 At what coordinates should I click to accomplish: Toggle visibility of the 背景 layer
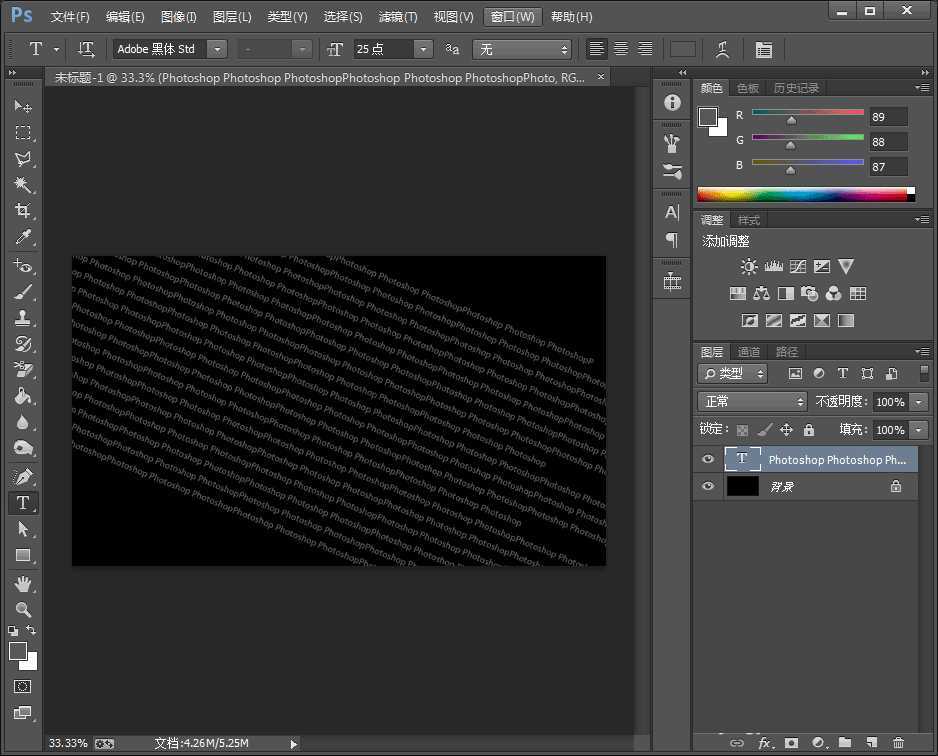coord(707,486)
